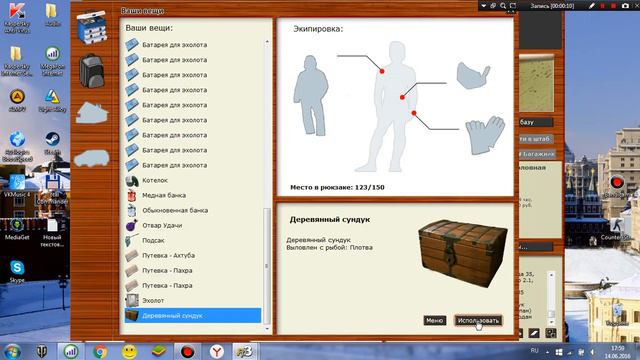
Task: Select the Медная банка icon in the list
Action: [132, 196]
